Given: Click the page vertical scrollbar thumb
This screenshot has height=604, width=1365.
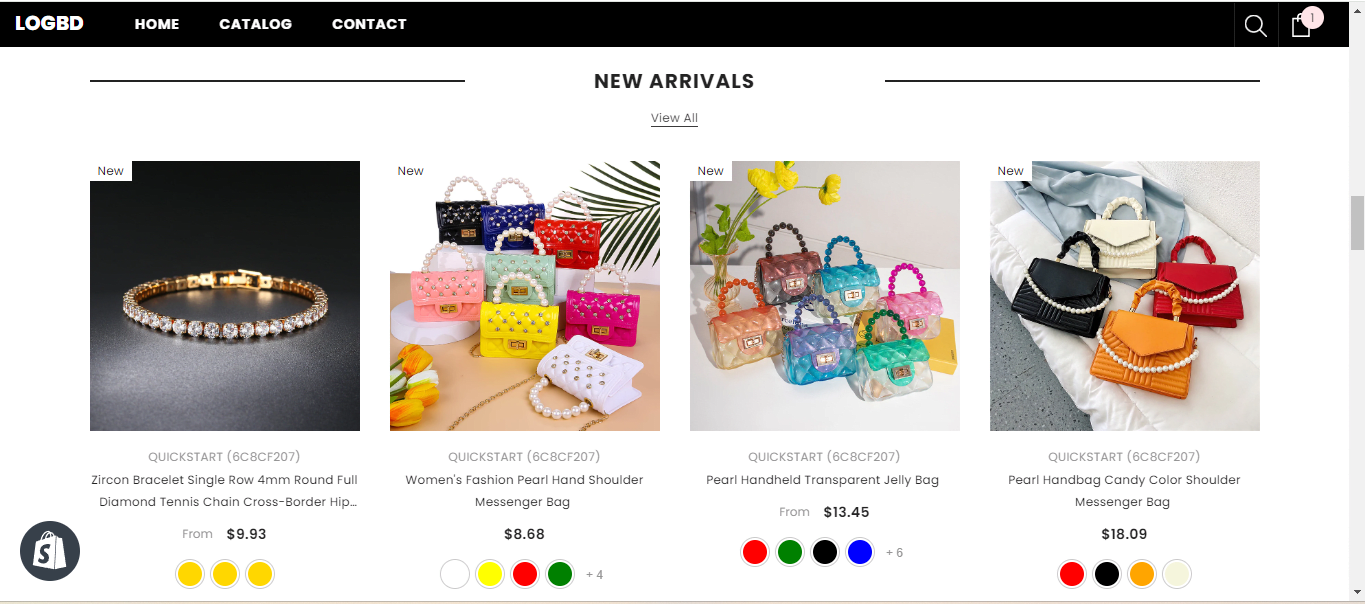Looking at the screenshot, I should 1357,222.
